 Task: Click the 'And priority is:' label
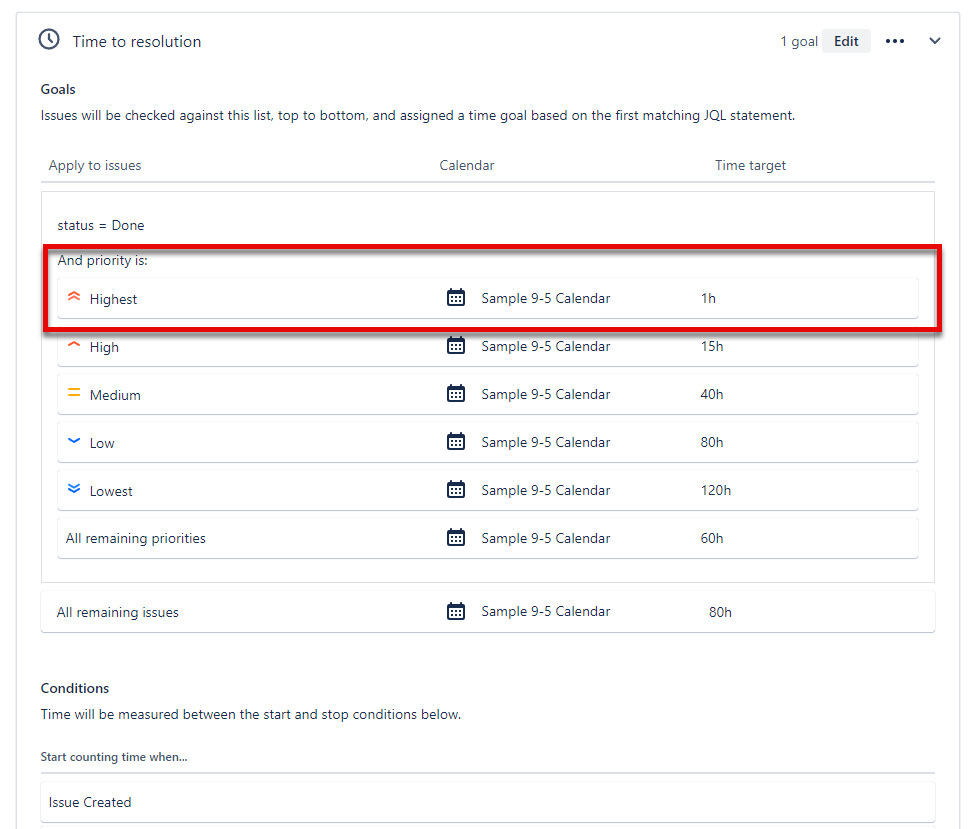[x=103, y=260]
